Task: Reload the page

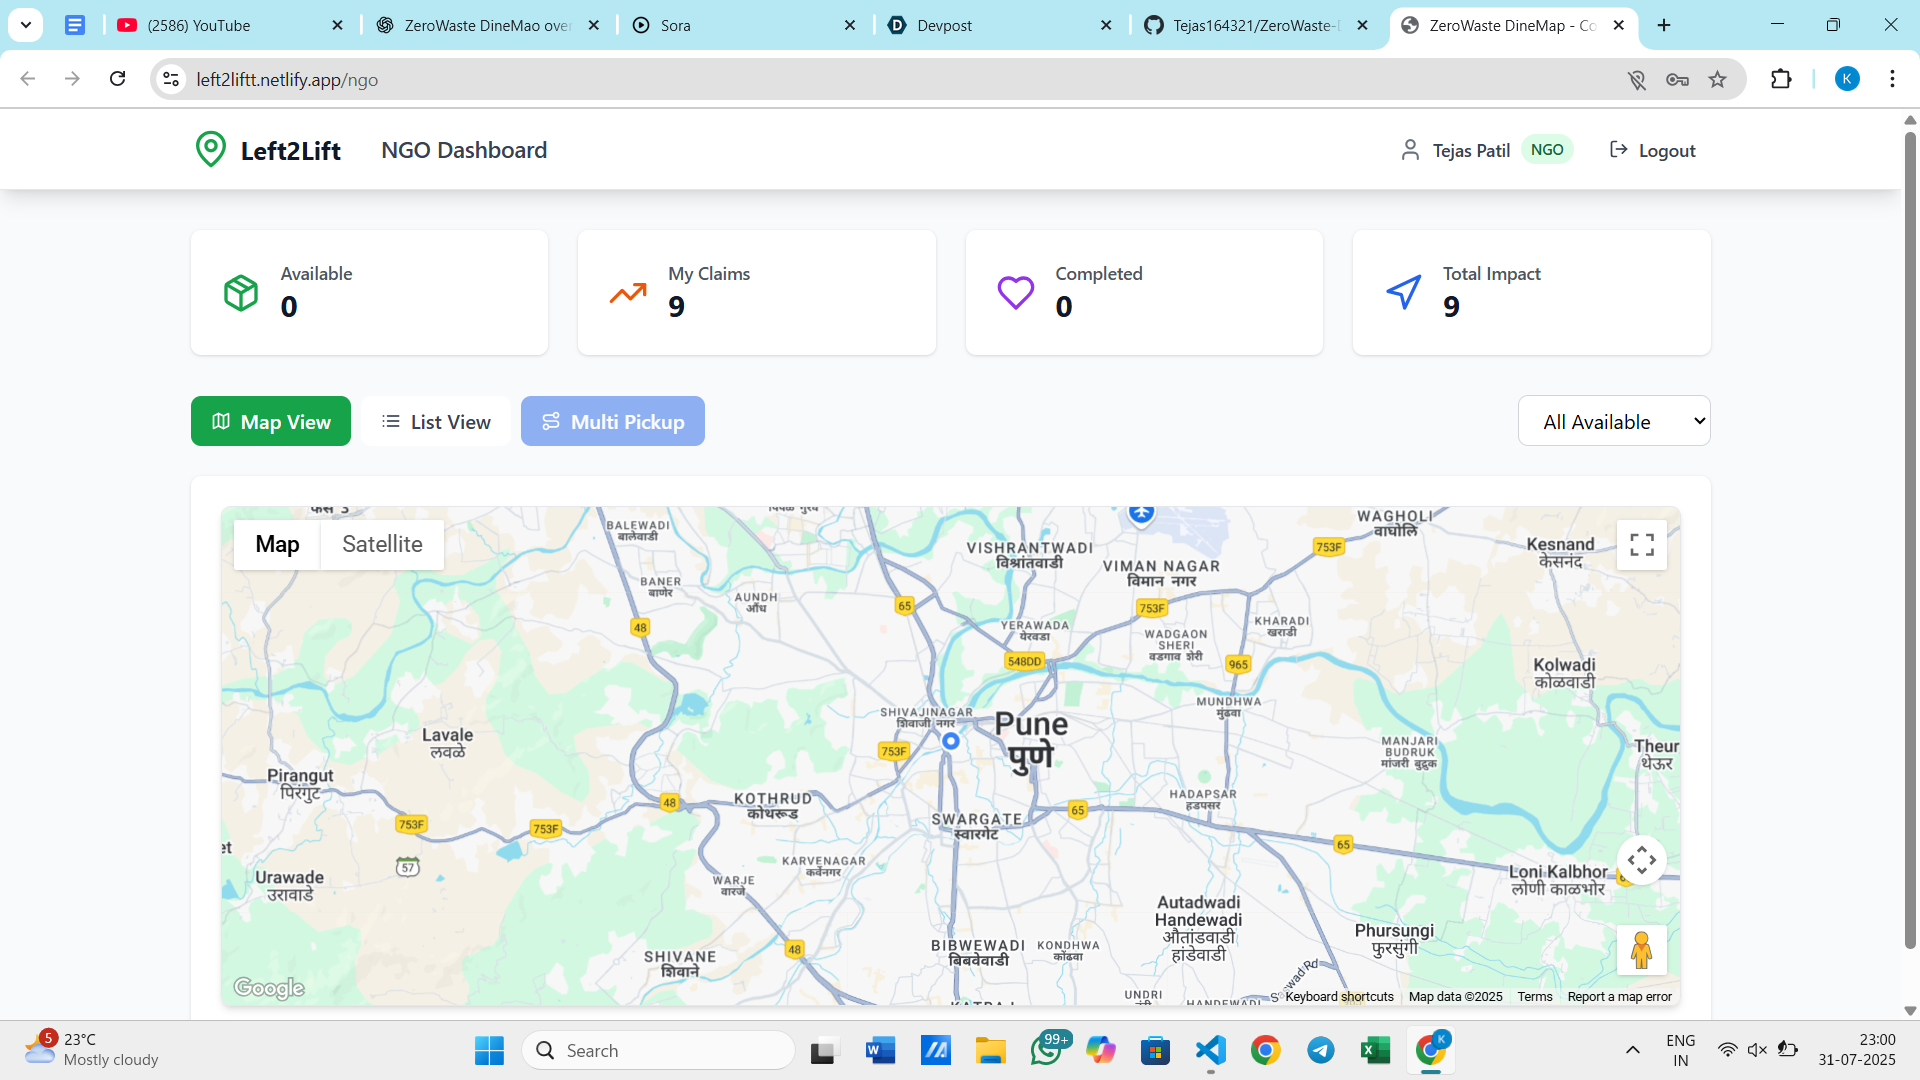Action: click(118, 79)
